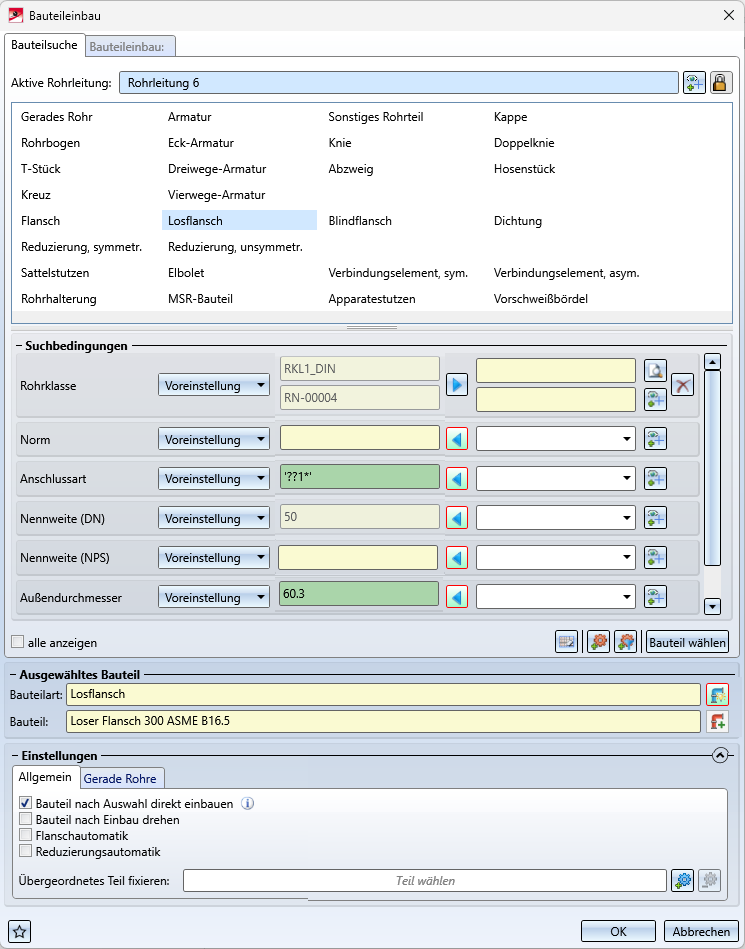Click the pick-from-part icon in Außendurchmesser row

pos(655,597)
